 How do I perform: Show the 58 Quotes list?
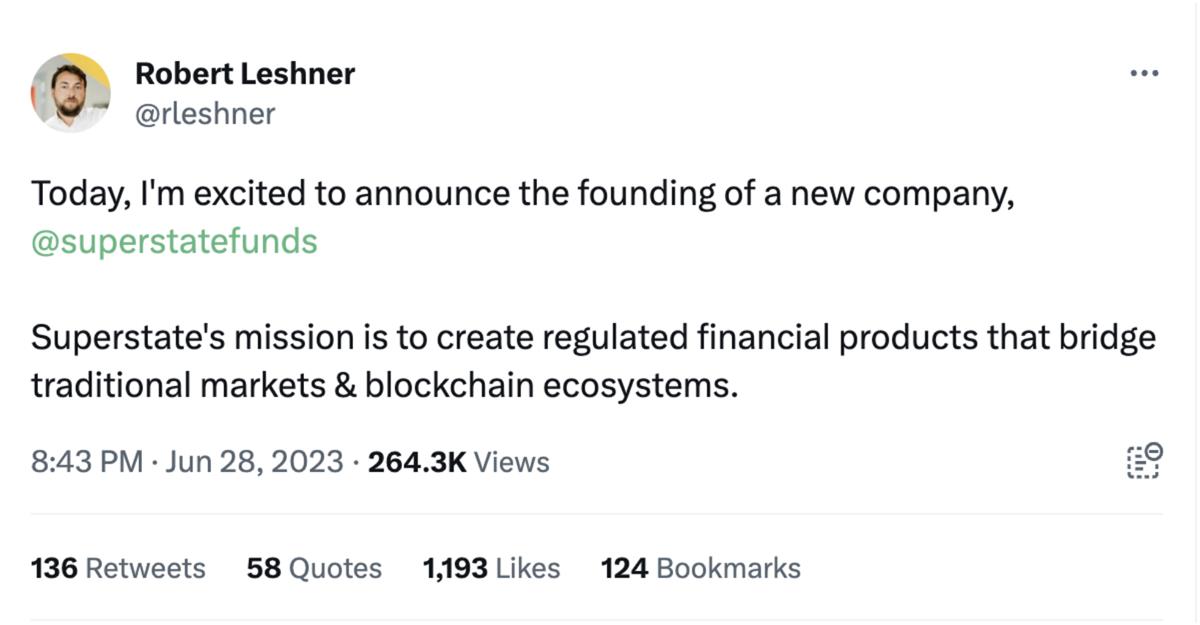click(314, 568)
